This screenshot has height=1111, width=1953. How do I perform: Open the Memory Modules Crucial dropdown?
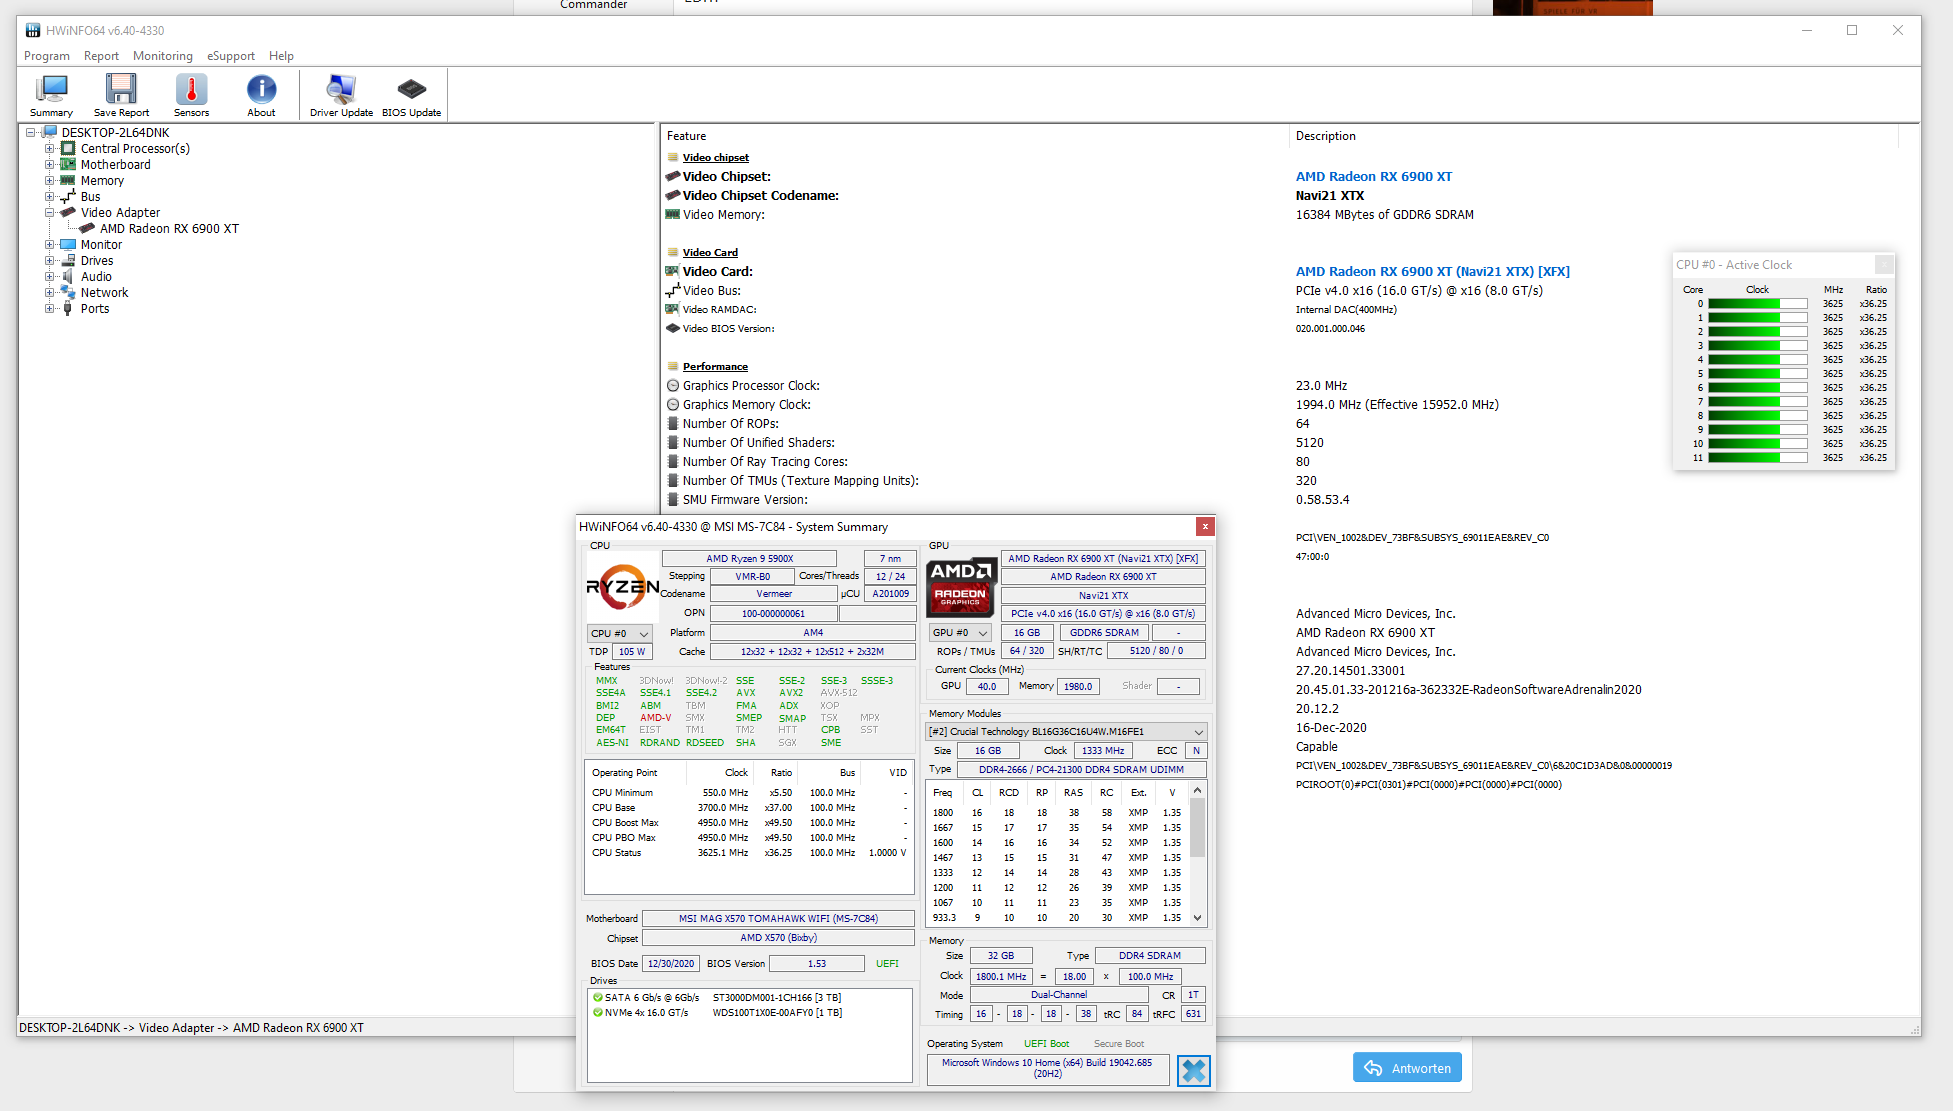[x=1066, y=732]
